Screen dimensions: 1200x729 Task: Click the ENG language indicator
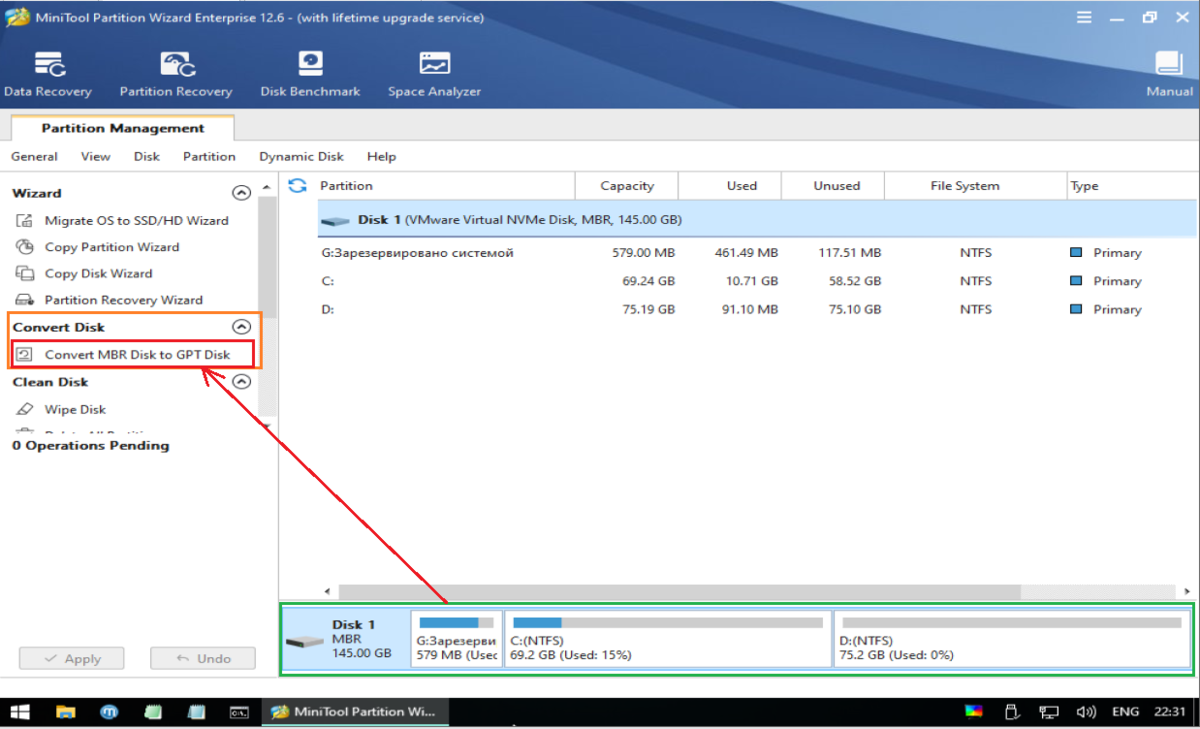click(1125, 712)
